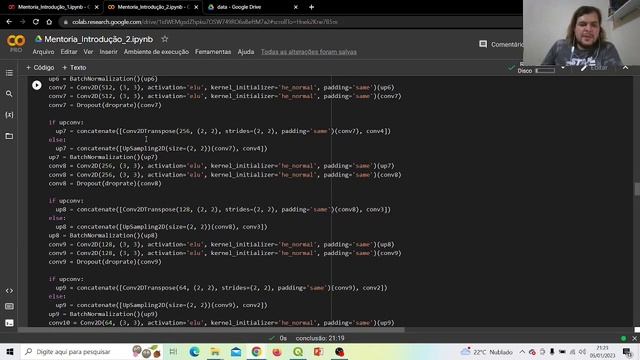640x360 pixels.
Task: Open the command palette icon in sidebar
Action: pyautogui.click(x=9, y=307)
